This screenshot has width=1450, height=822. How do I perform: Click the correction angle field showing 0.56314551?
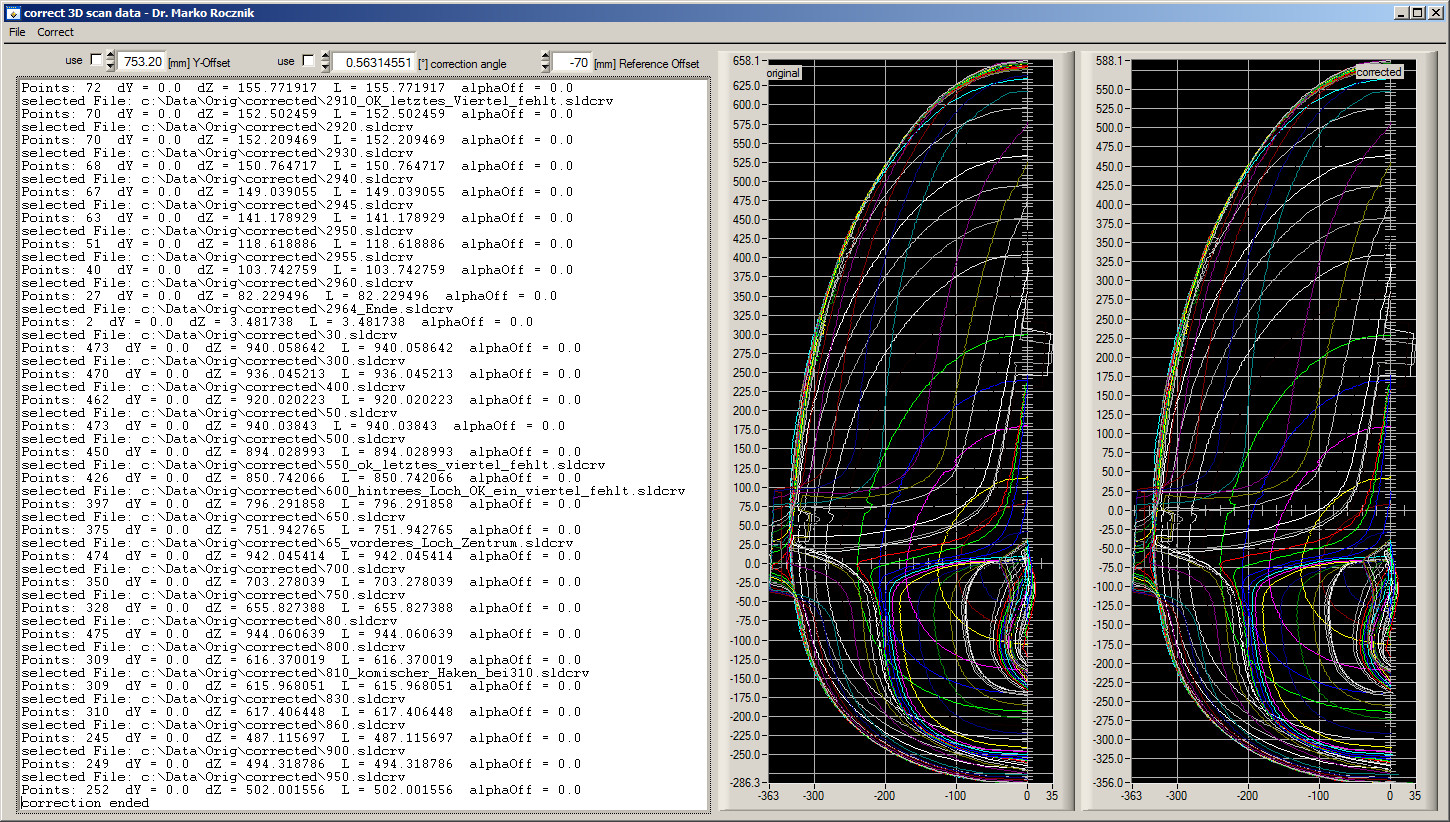[x=373, y=62]
